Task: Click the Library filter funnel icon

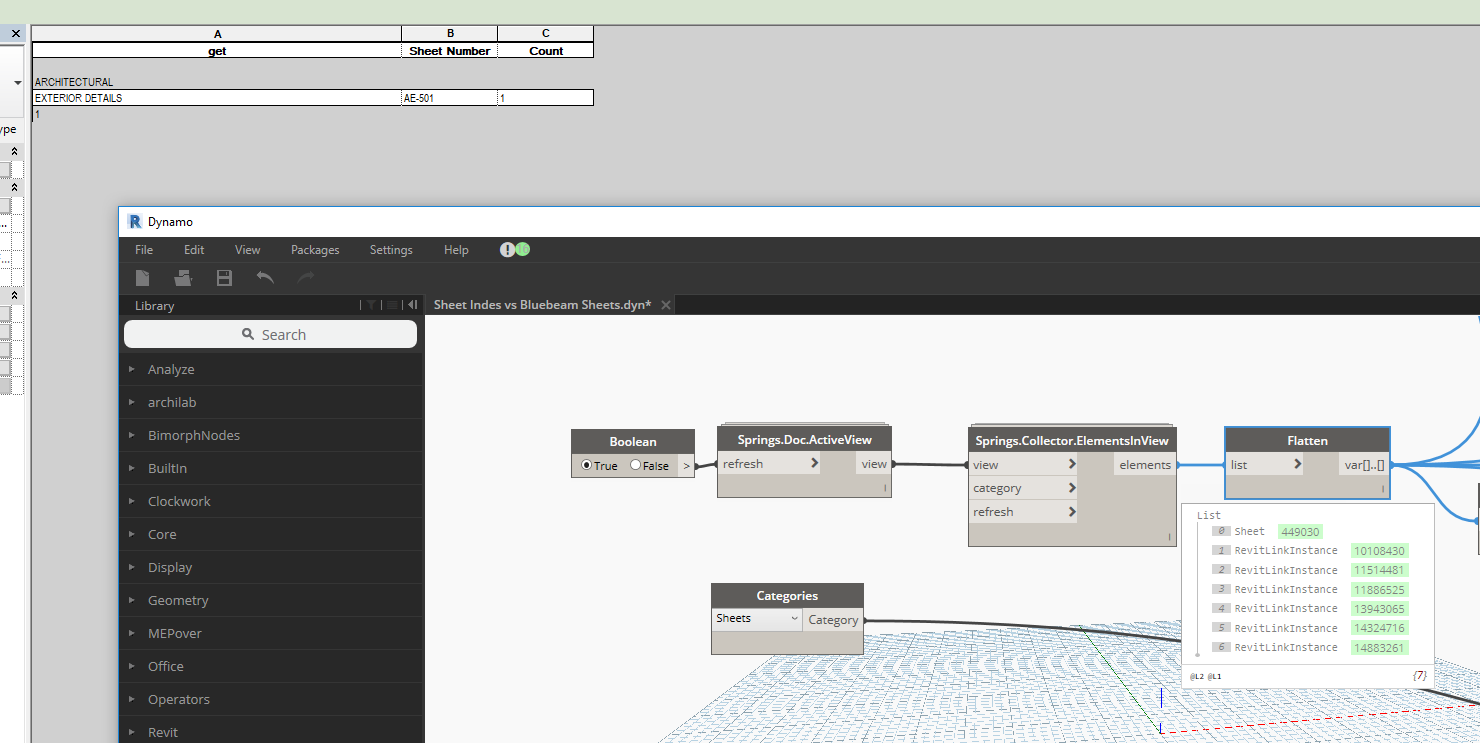Action: [x=371, y=305]
